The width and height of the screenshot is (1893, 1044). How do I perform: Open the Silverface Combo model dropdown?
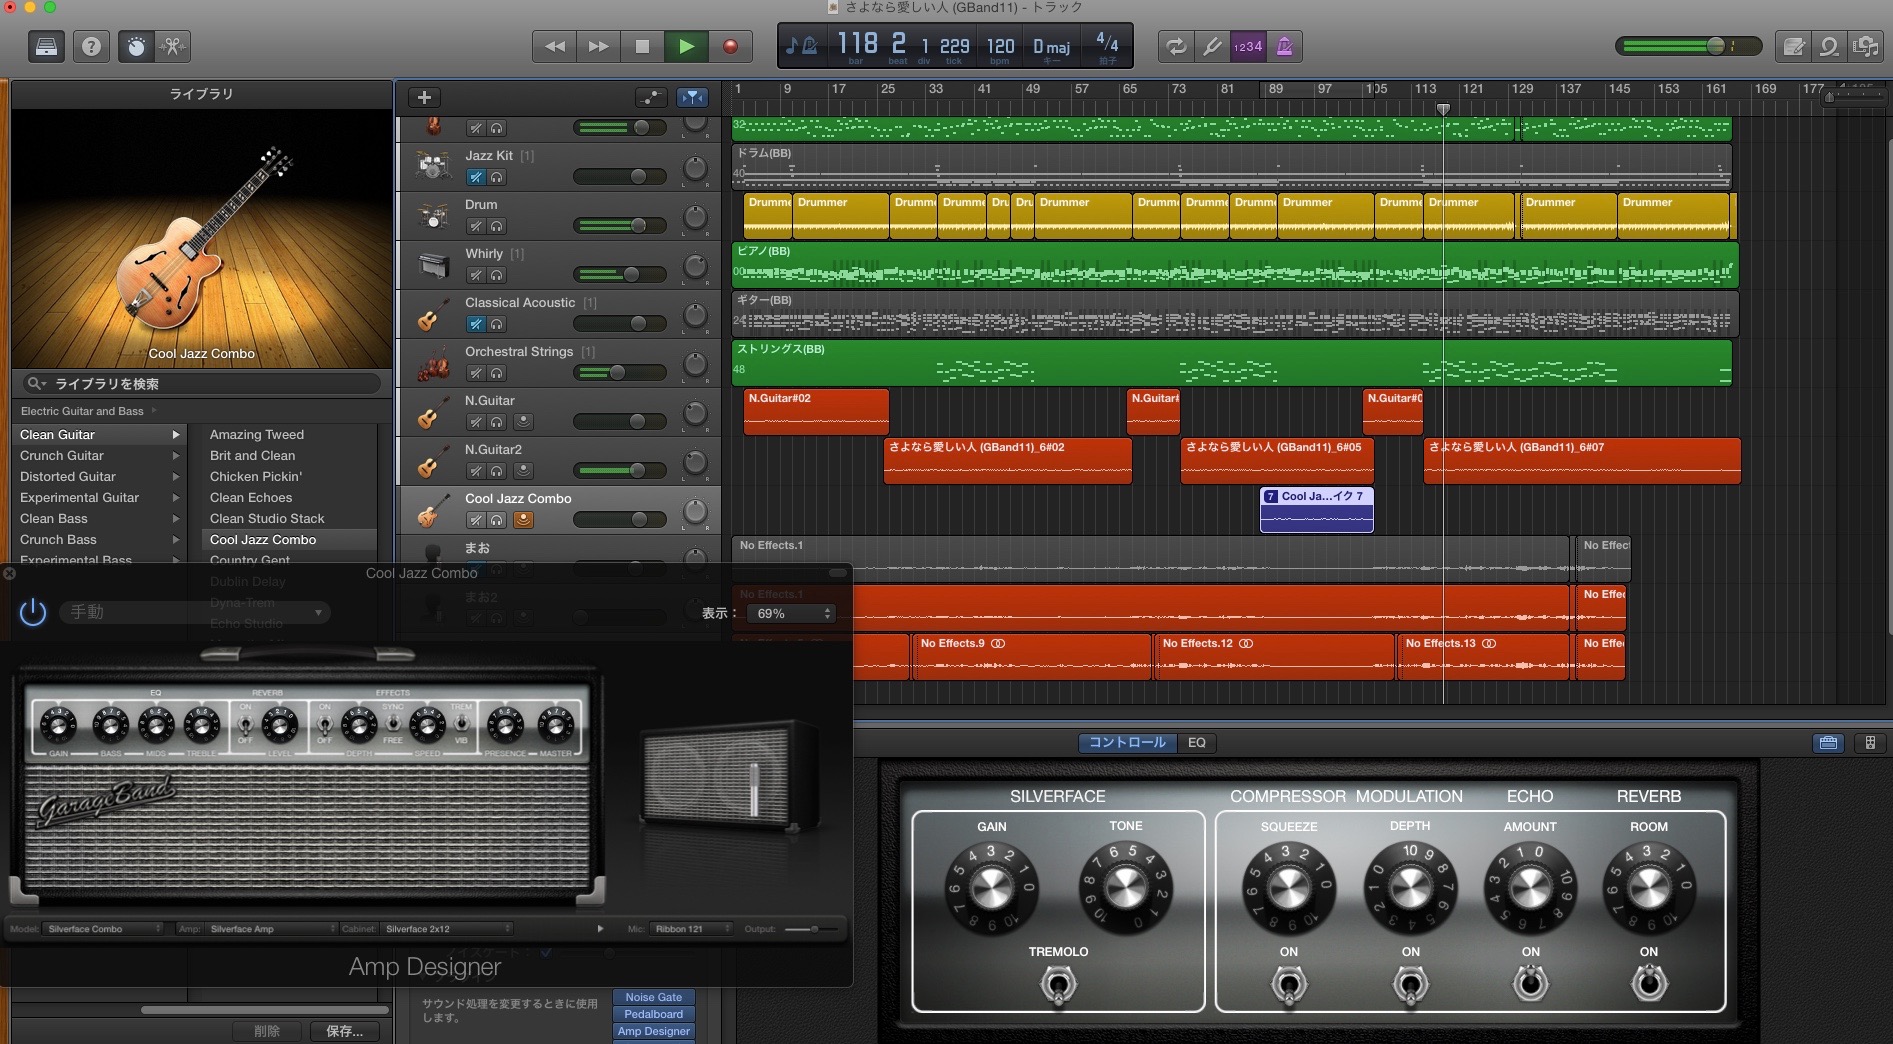pyautogui.click(x=103, y=929)
